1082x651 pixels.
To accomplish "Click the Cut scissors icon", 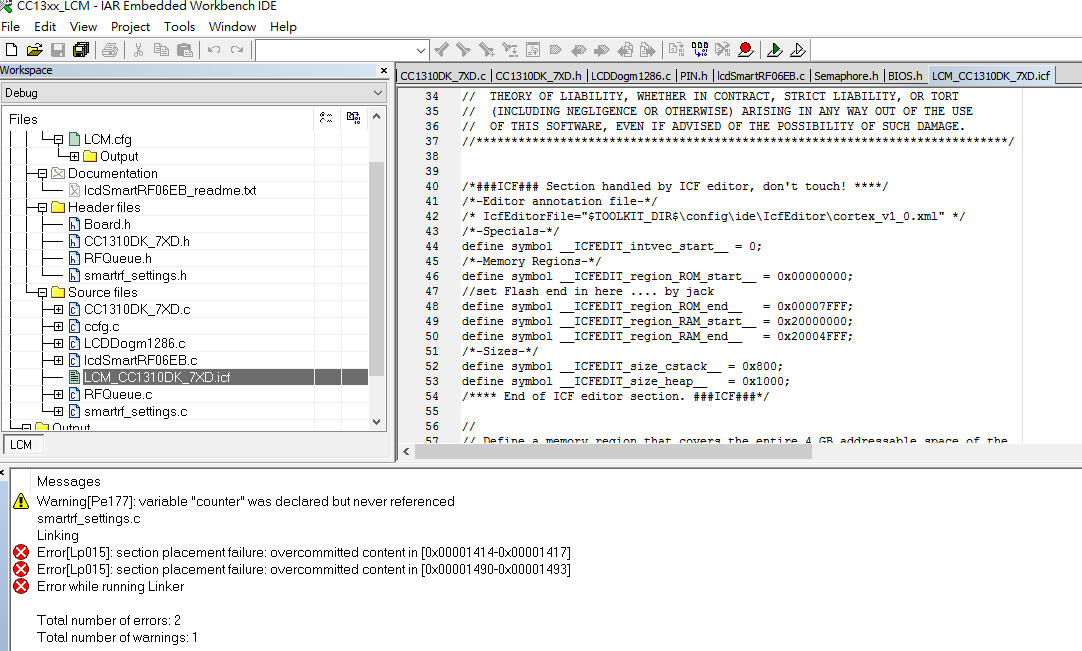I will tap(138, 50).
